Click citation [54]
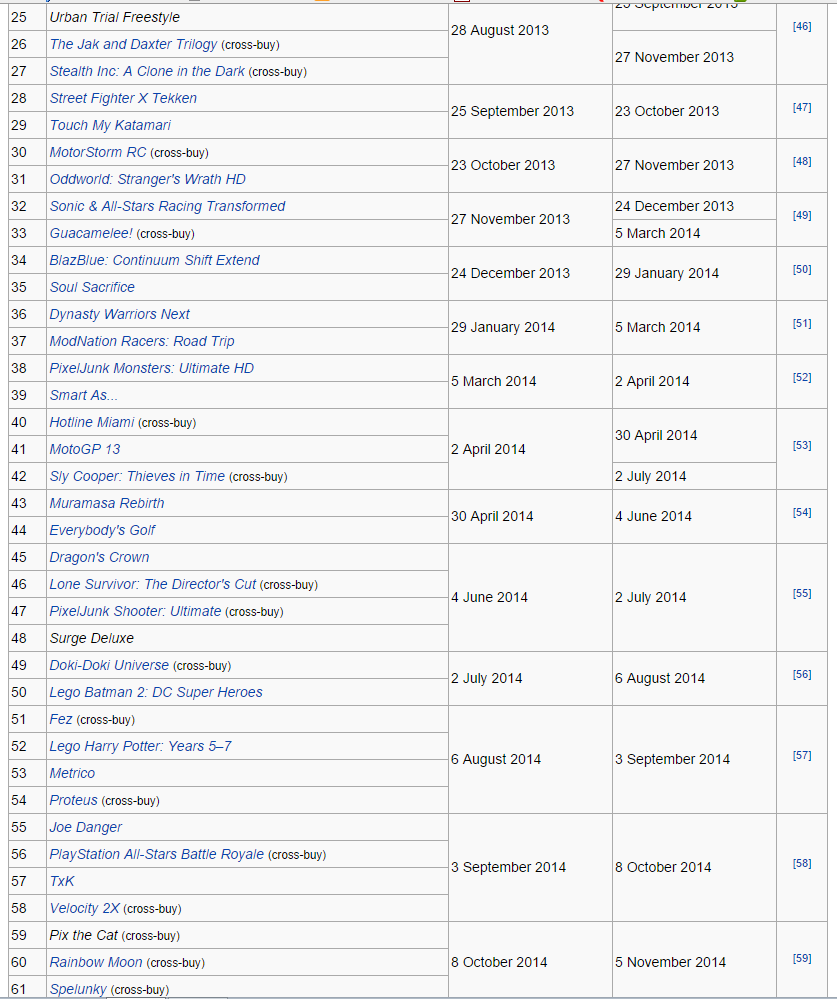This screenshot has height=999, width=837. 802,513
